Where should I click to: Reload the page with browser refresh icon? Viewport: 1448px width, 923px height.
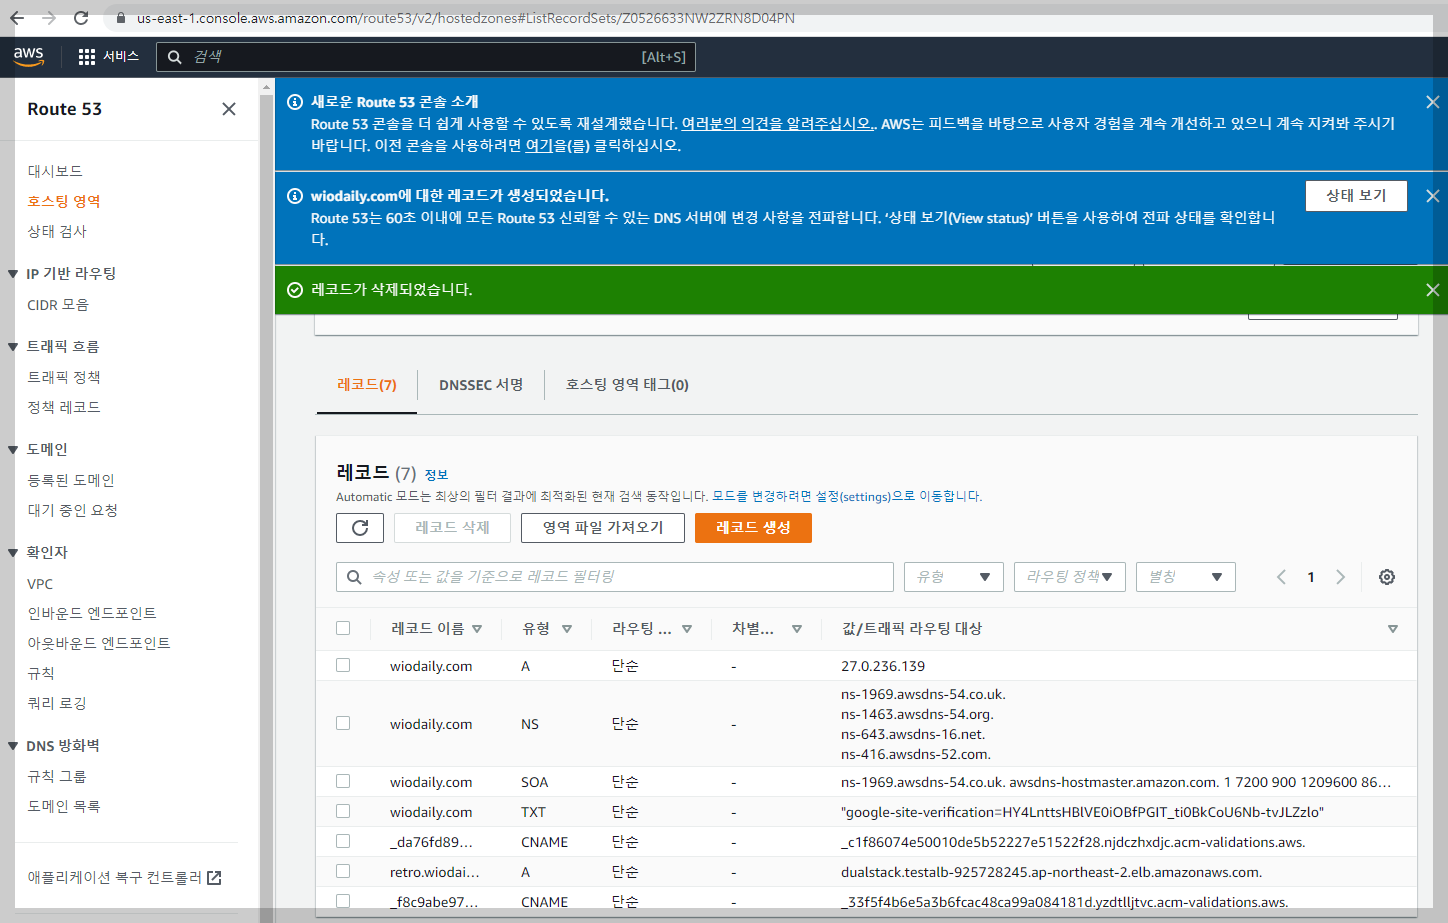coord(81,18)
